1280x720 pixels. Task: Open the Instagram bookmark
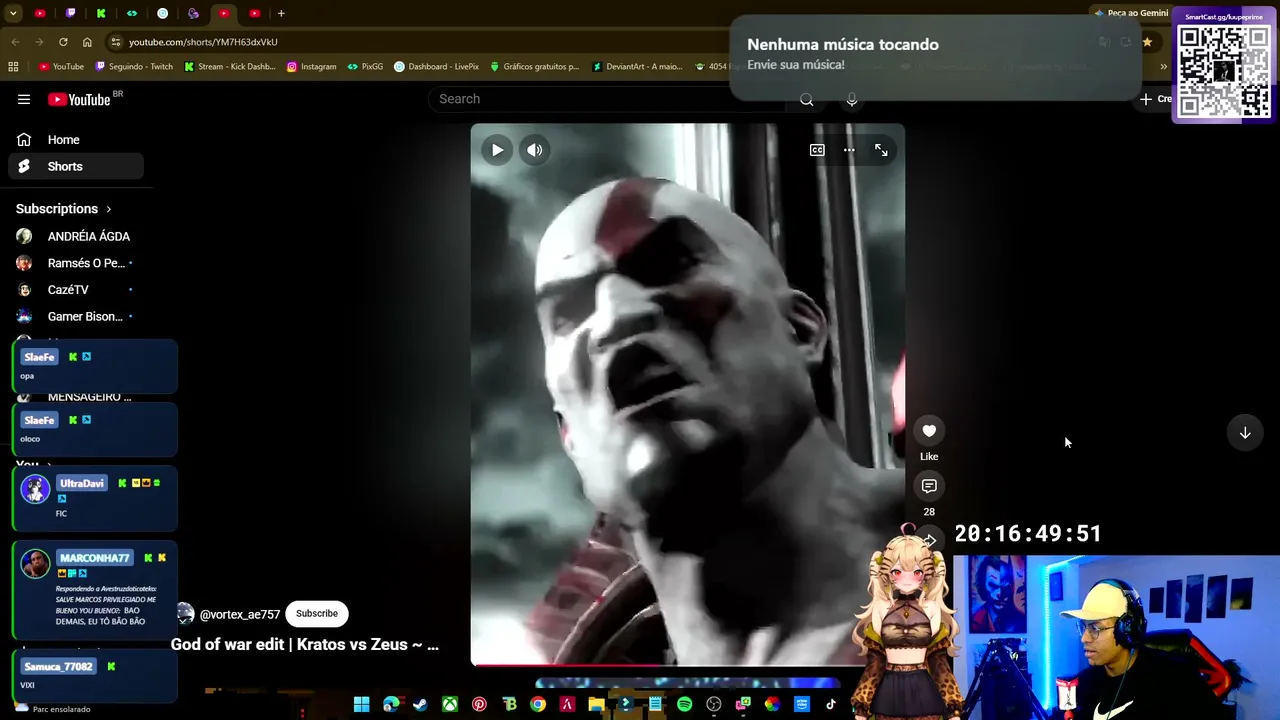pyautogui.click(x=311, y=67)
